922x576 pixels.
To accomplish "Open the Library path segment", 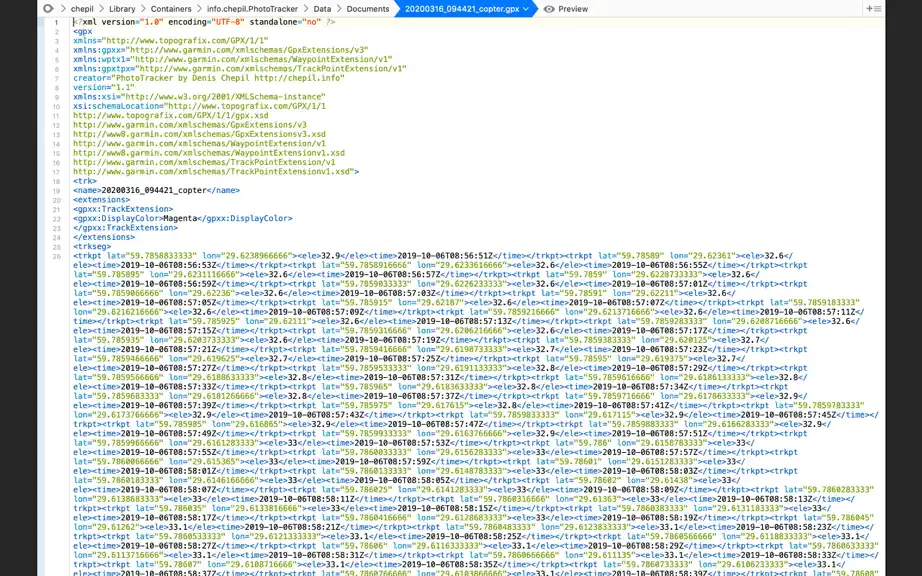I will 122,9.
